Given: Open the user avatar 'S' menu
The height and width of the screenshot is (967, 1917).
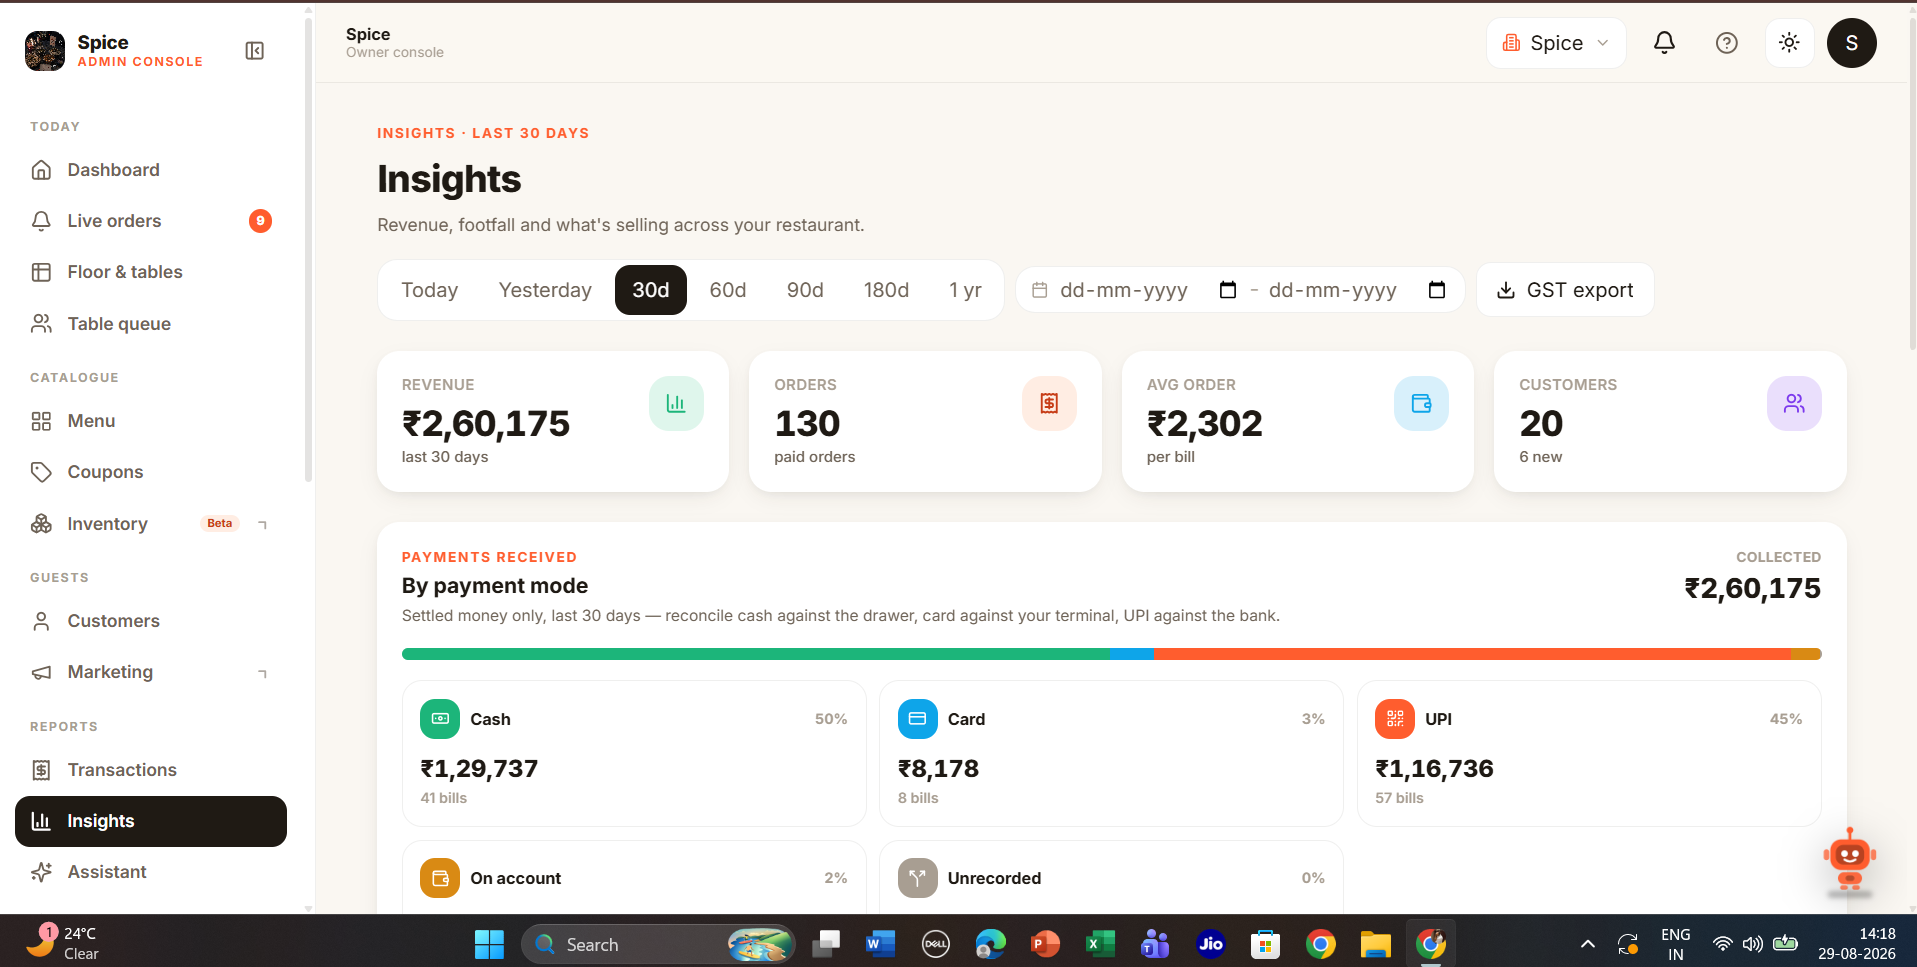Looking at the screenshot, I should (1851, 43).
